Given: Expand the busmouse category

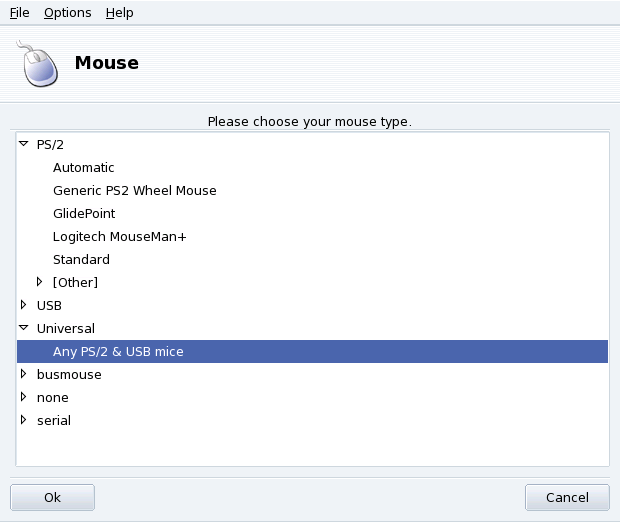Looking at the screenshot, I should coord(24,374).
